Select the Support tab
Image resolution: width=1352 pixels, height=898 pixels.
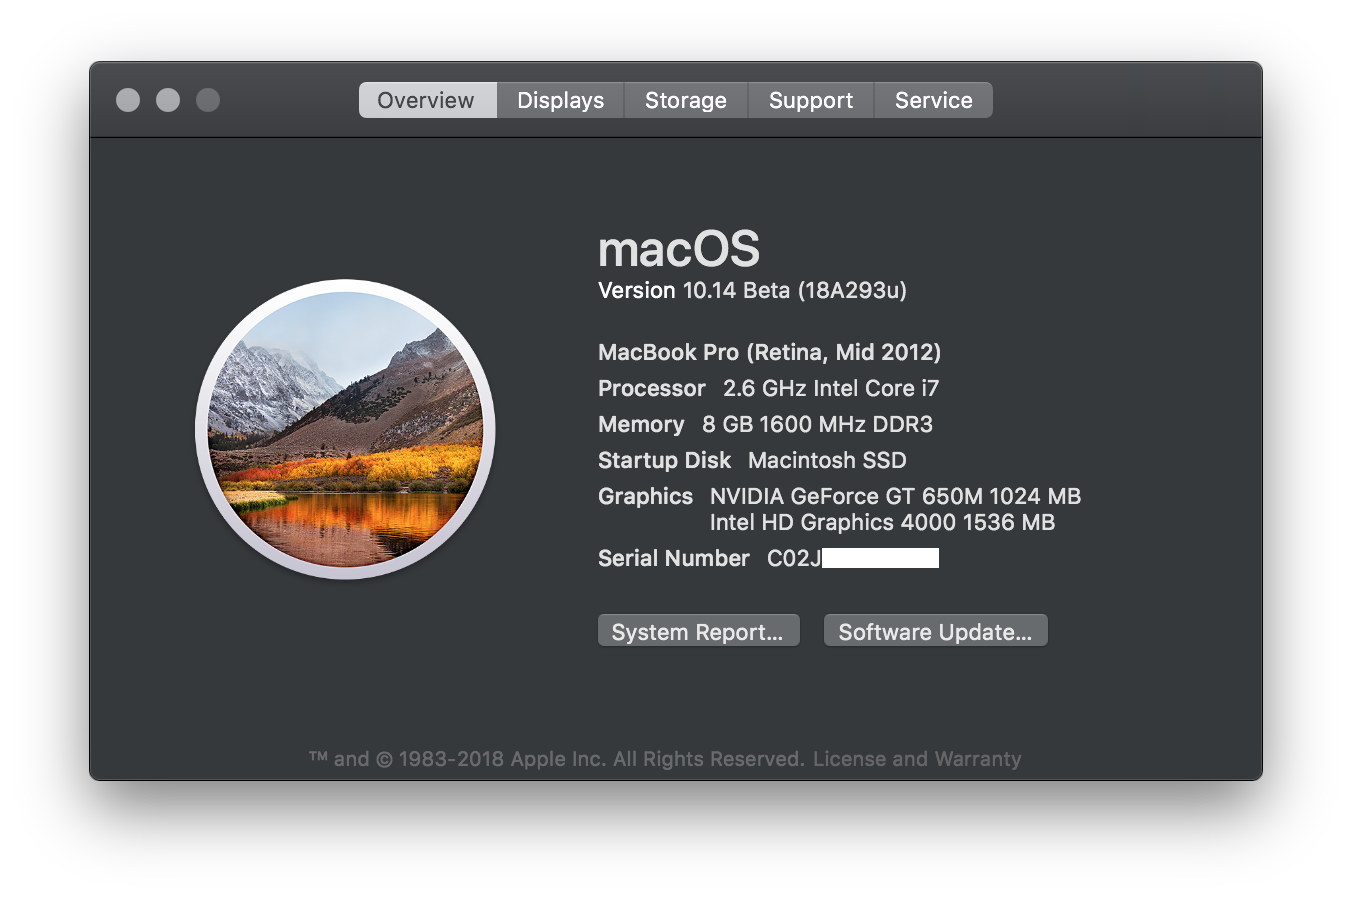[811, 100]
